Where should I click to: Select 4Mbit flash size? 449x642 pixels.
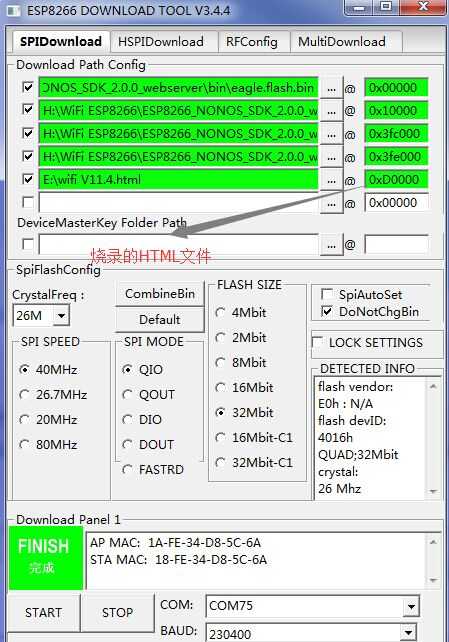(241, 313)
